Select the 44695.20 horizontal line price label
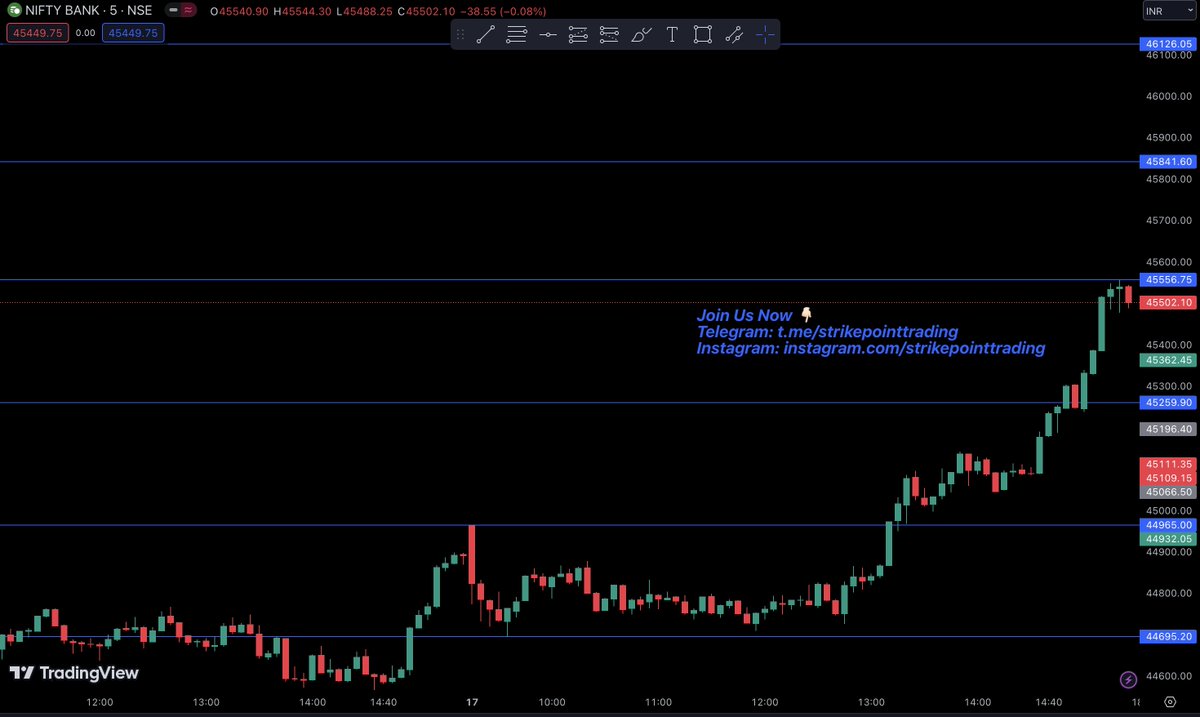Screen dimensions: 1200x717 1168,635
